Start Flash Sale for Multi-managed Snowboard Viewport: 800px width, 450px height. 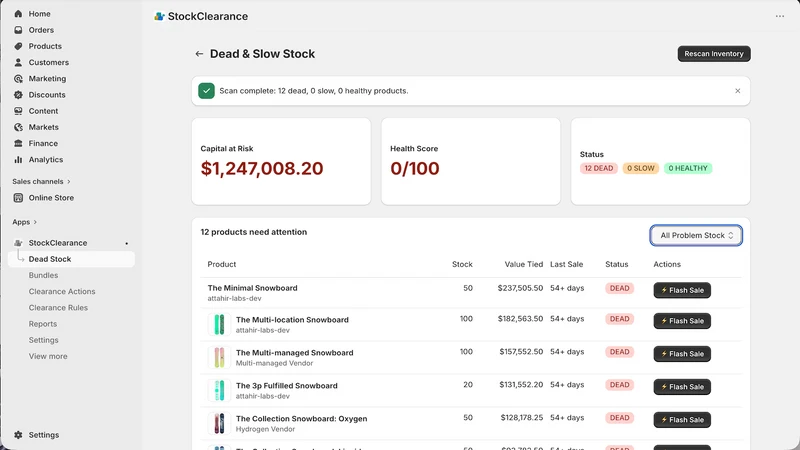tap(682, 354)
